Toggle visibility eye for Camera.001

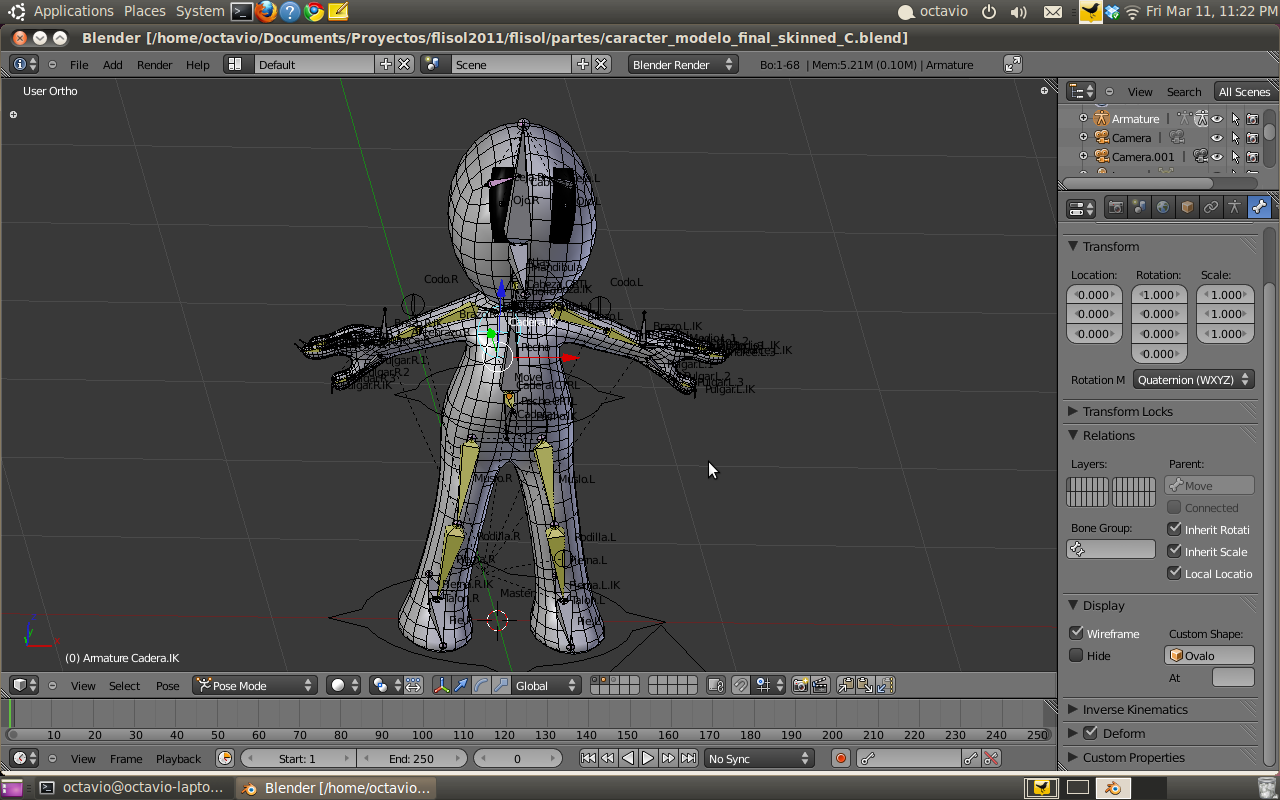pos(1217,157)
